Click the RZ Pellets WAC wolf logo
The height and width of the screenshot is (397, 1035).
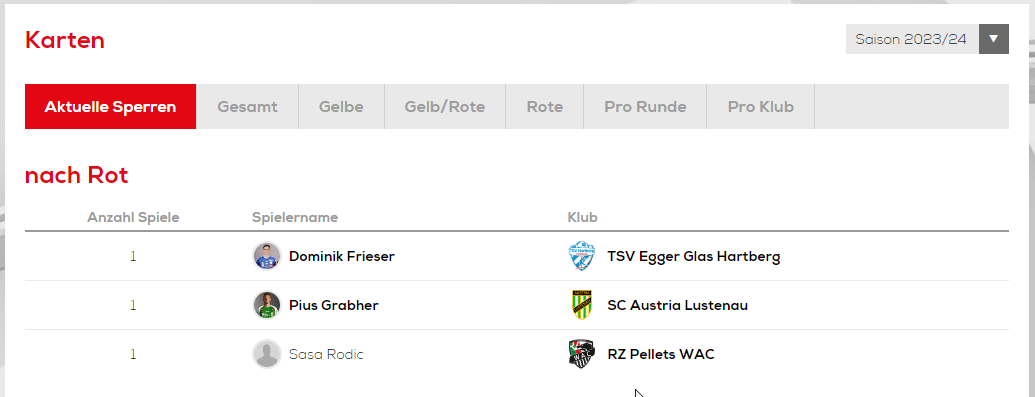pos(582,354)
